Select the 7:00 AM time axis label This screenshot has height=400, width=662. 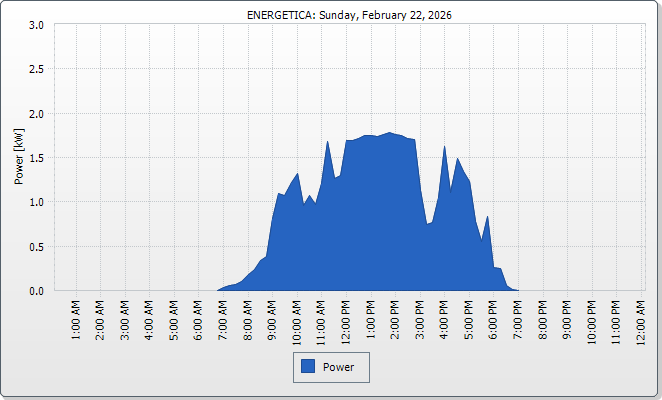(x=223, y=318)
